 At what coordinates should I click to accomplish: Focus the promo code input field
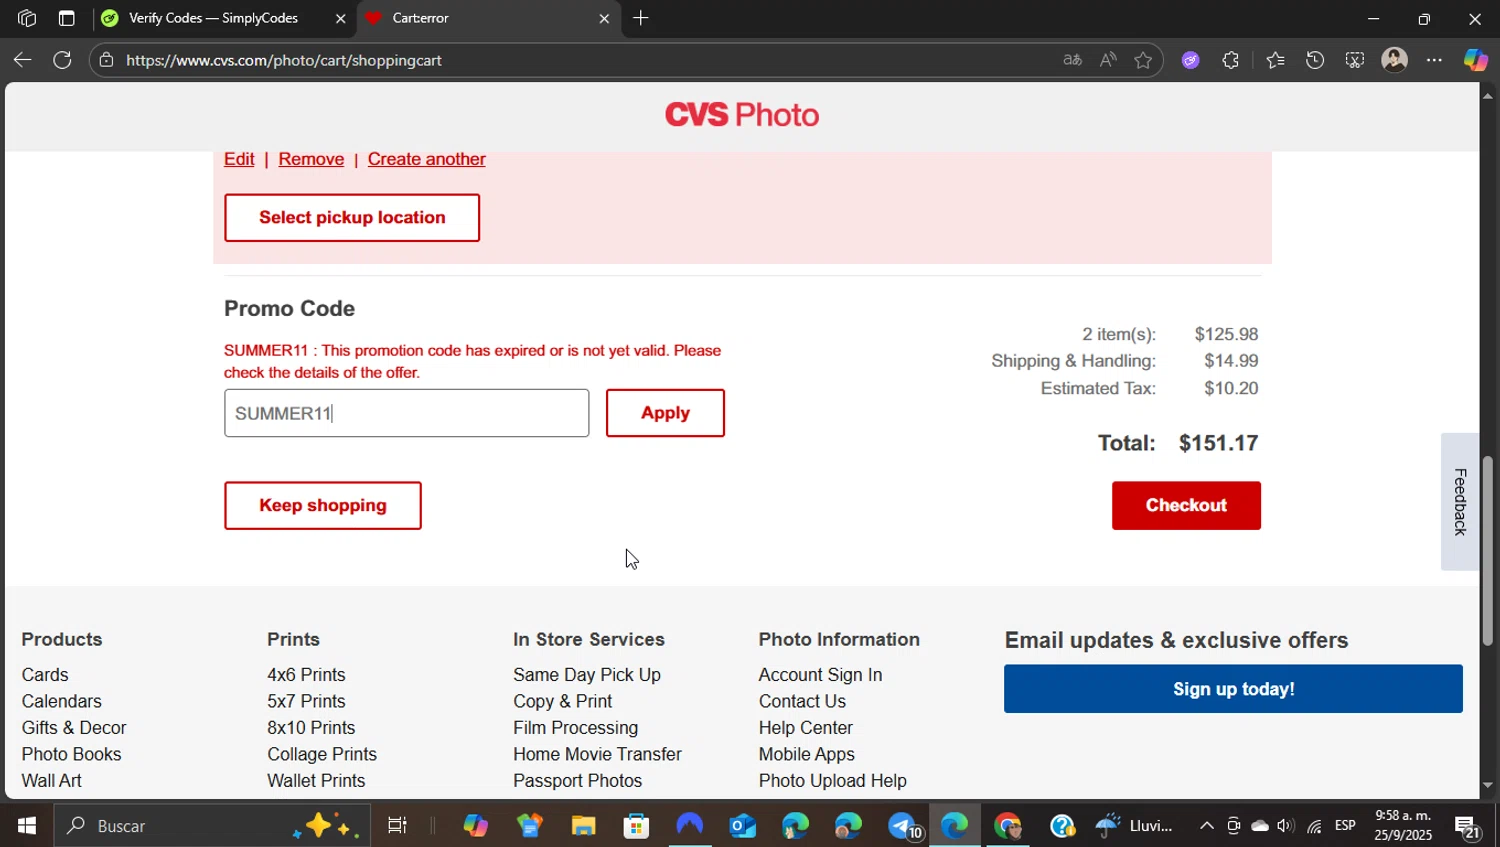coord(406,413)
